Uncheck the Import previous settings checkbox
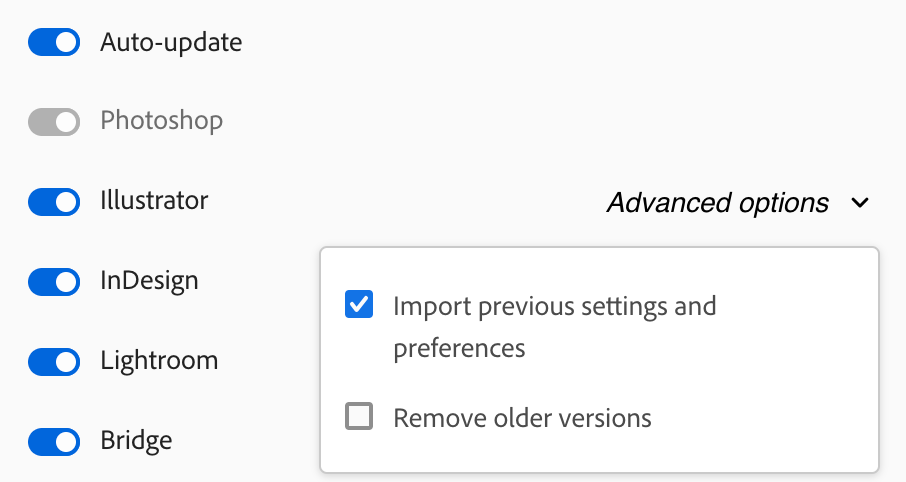 tap(359, 305)
